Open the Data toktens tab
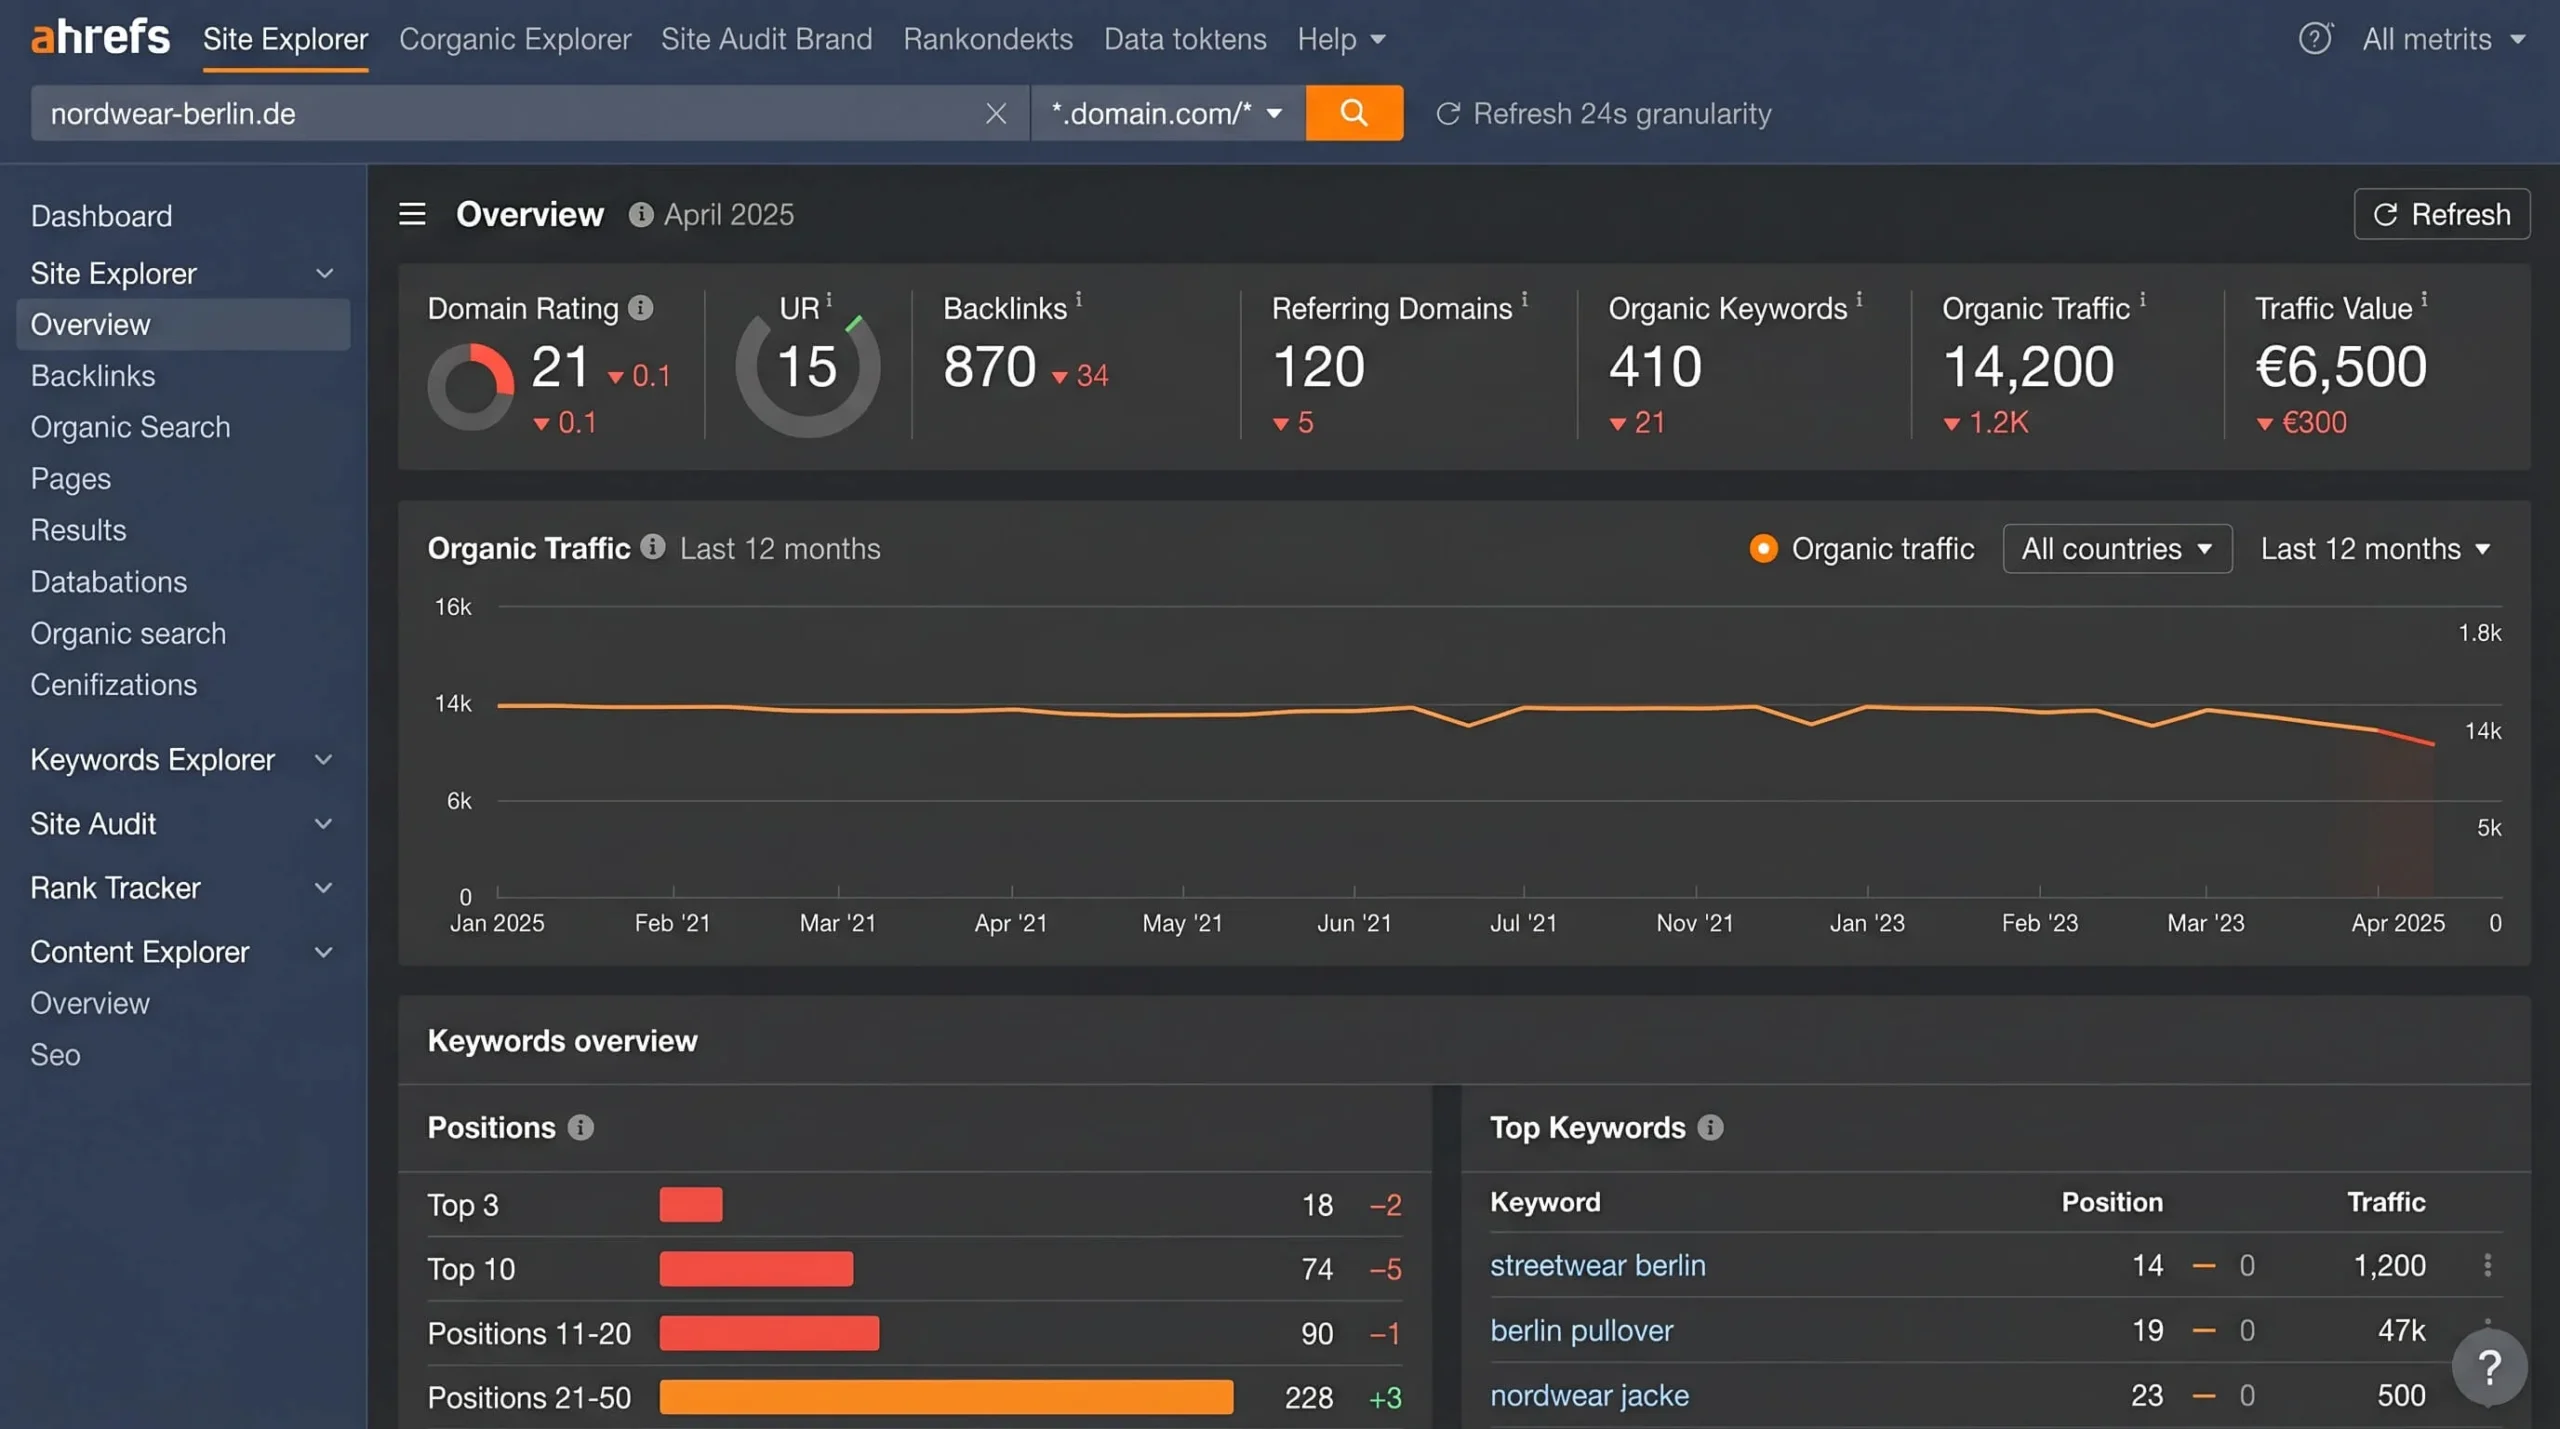Screen dimensions: 2560x1429 (x=1185, y=39)
